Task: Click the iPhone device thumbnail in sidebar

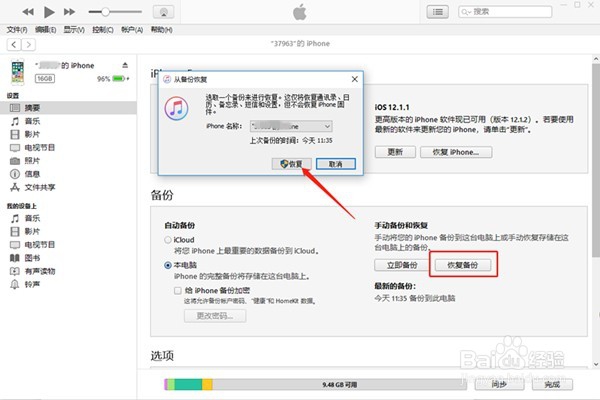Action: pos(18,72)
